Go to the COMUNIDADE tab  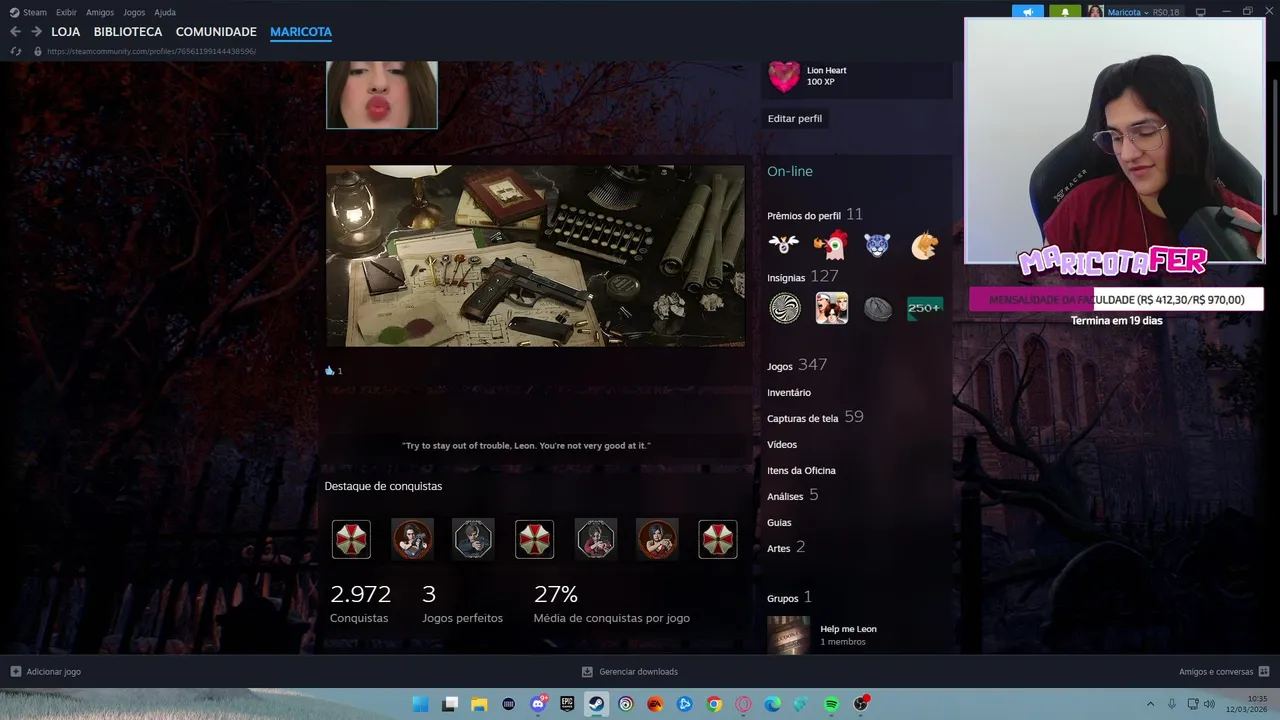pos(216,32)
